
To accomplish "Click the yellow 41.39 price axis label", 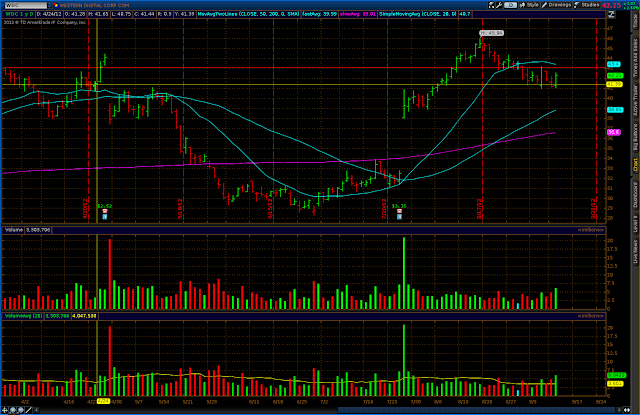I will coord(614,84).
